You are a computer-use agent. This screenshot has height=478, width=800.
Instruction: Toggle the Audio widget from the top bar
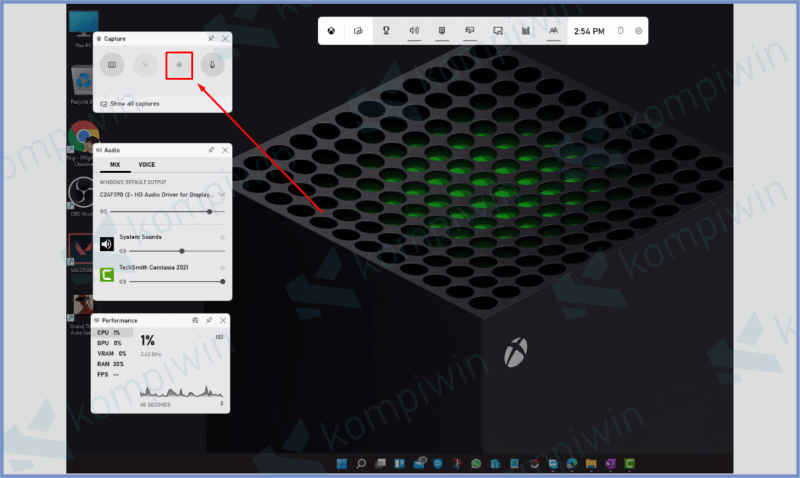click(414, 31)
